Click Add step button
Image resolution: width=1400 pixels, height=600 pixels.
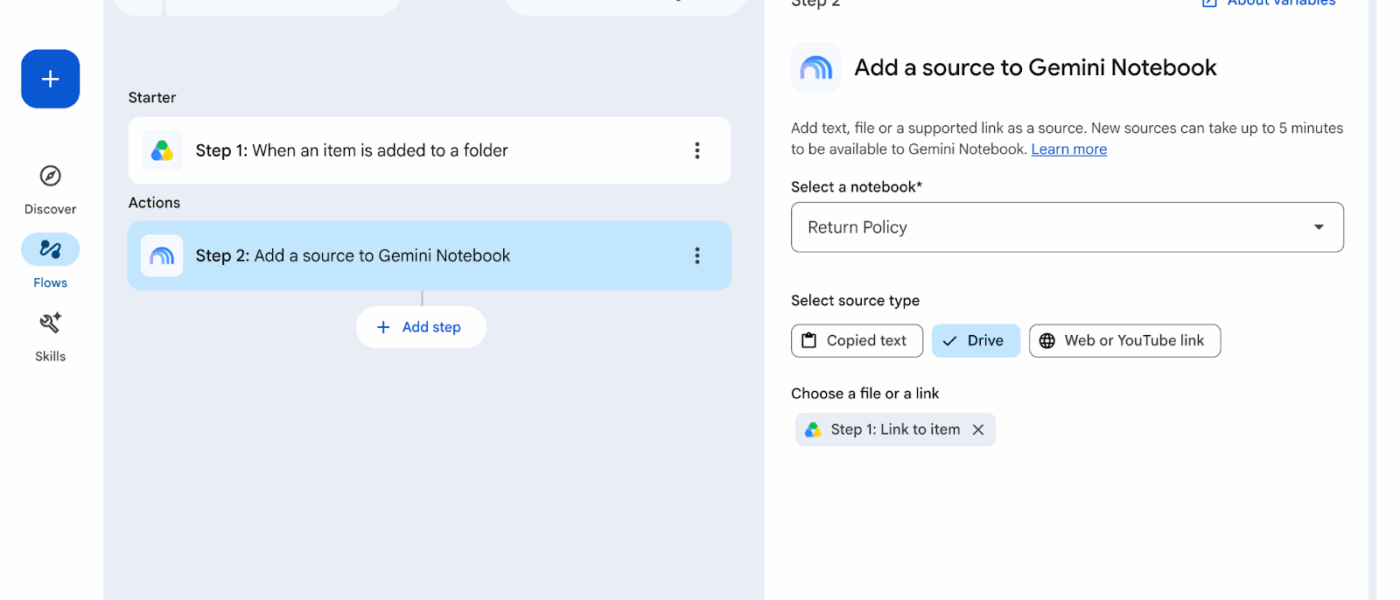(x=421, y=327)
